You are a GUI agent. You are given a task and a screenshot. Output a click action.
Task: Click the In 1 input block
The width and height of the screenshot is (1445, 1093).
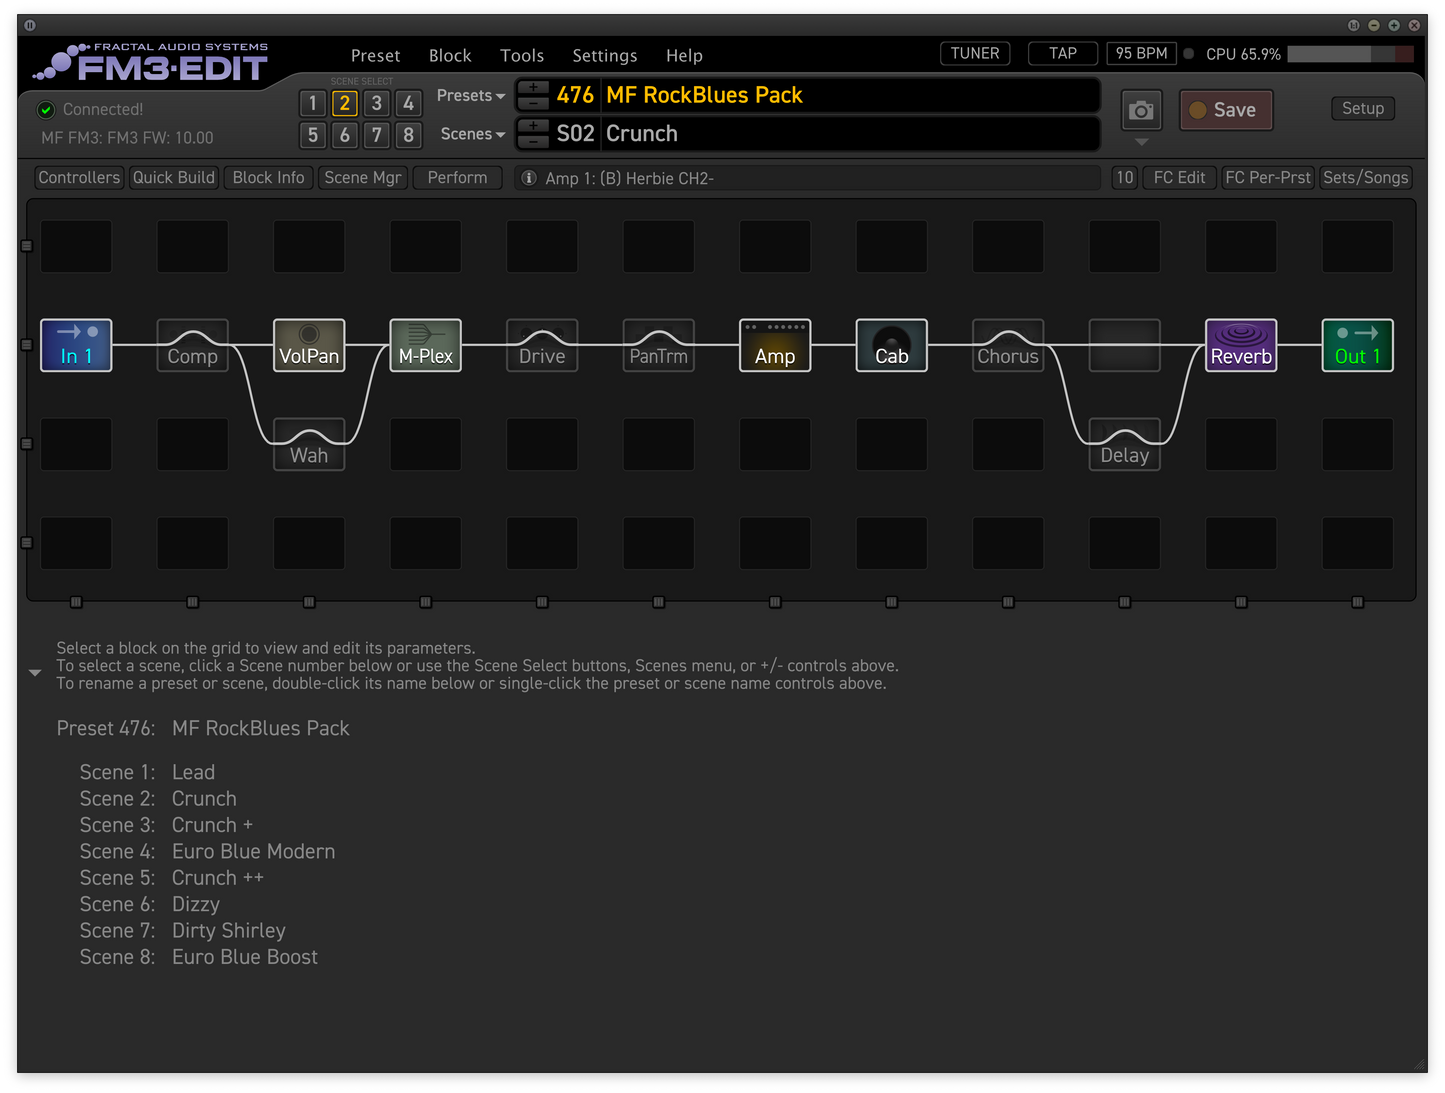[x=76, y=345]
